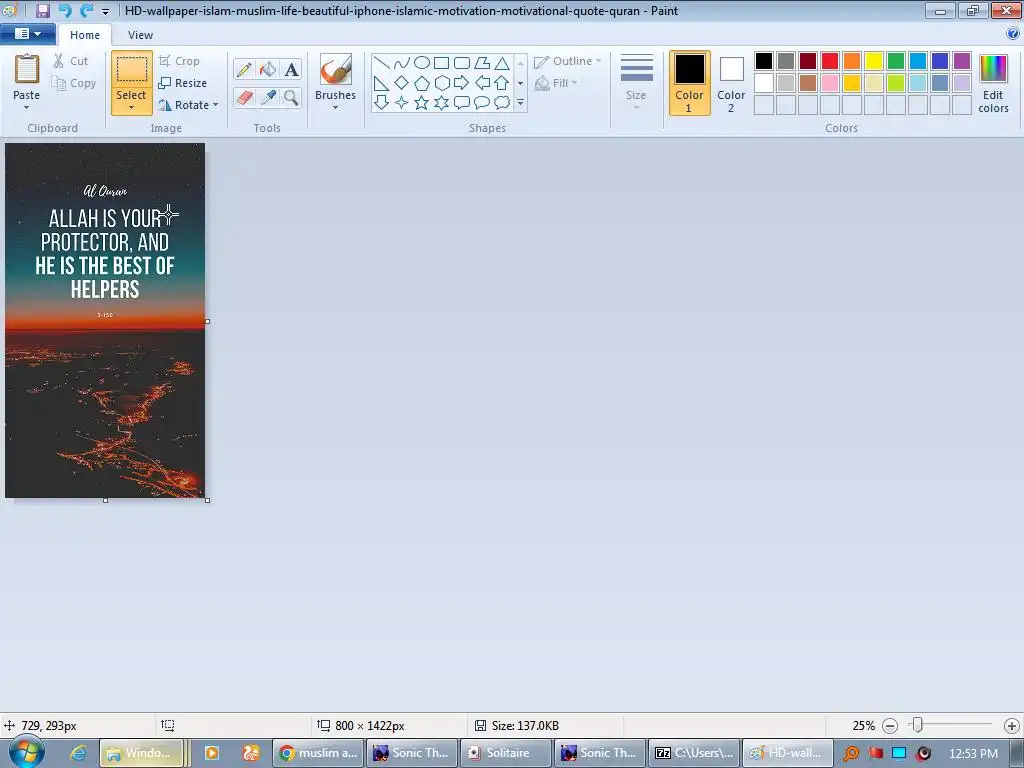Choose the Right arrow shape

(x=462, y=83)
